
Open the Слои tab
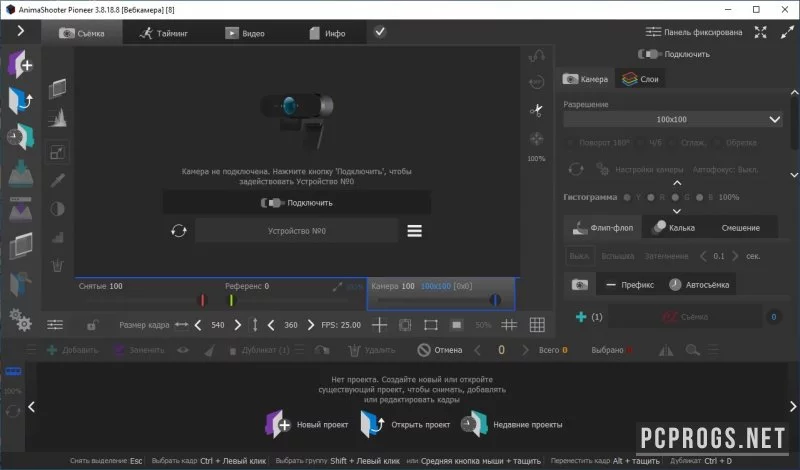[x=640, y=79]
